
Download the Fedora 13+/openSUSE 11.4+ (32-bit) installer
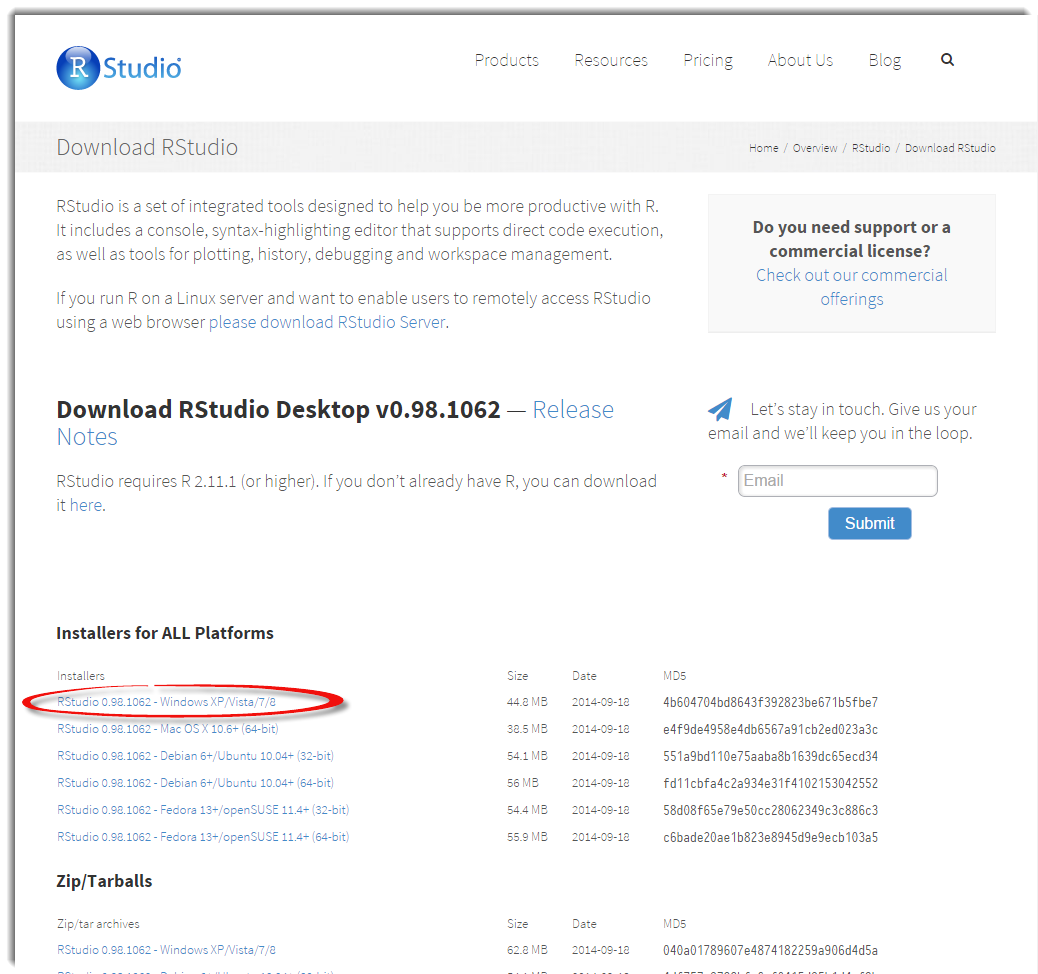[203, 810]
